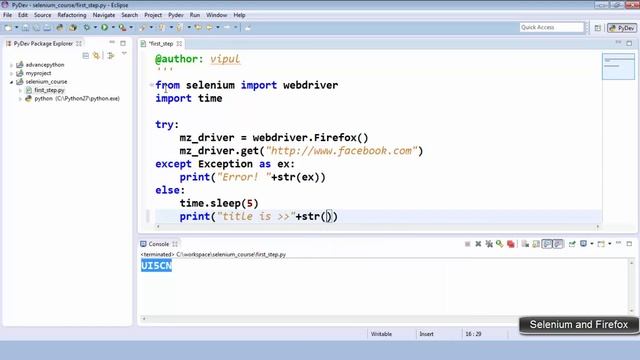Open the Navigate menu
This screenshot has width=640, height=360.
(104, 15)
